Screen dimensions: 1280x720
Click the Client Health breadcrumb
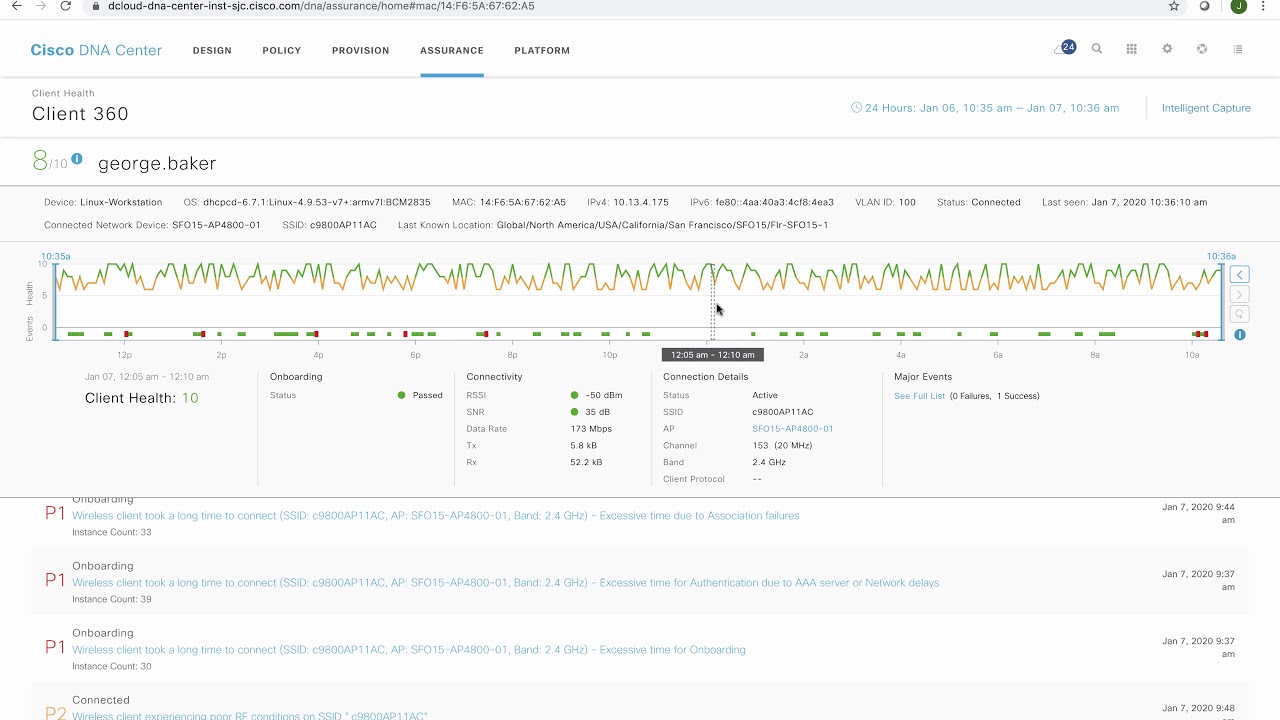pyautogui.click(x=63, y=93)
